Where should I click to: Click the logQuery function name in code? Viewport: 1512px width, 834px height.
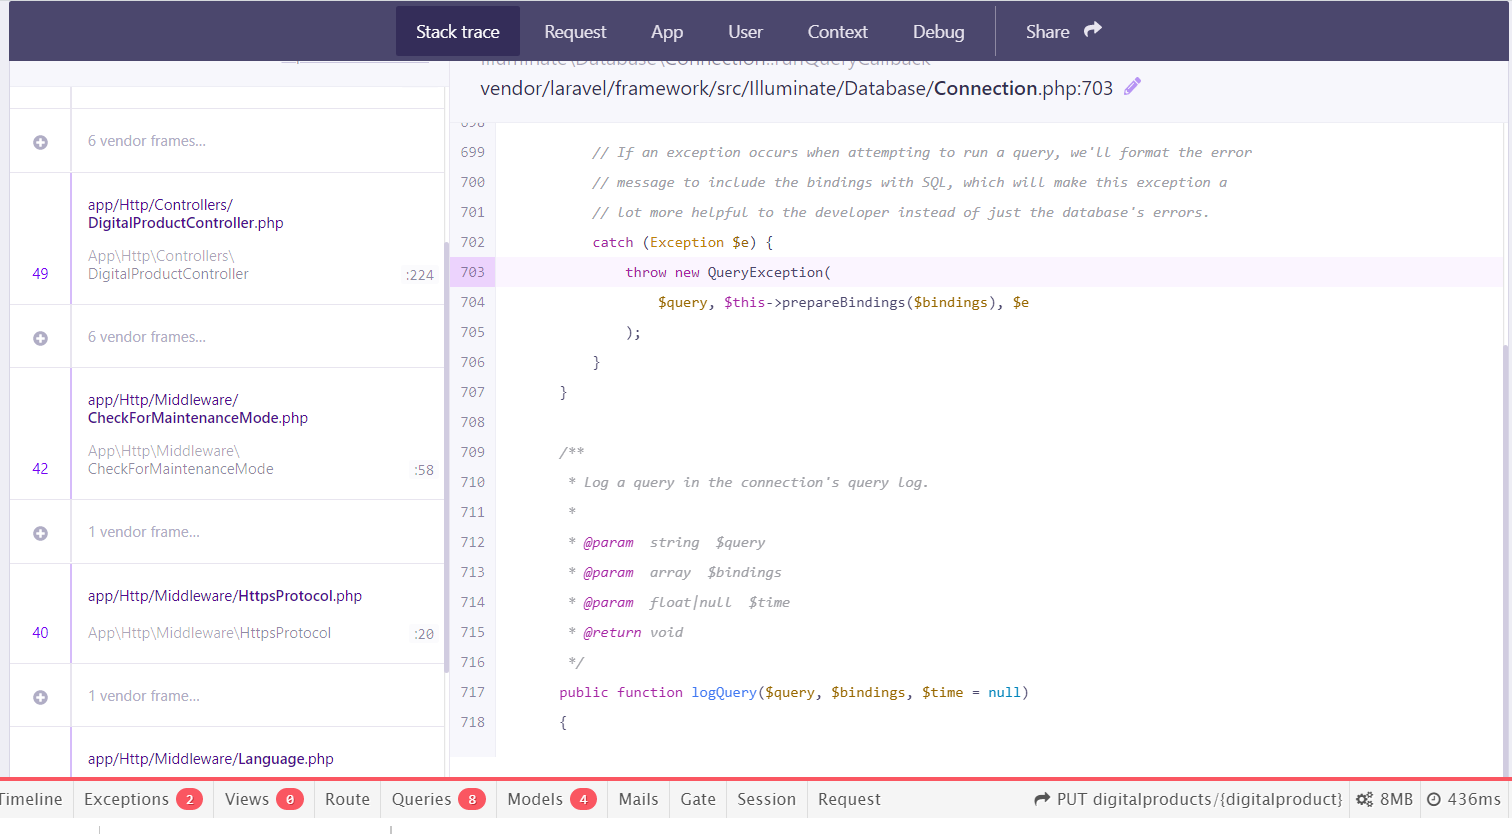(724, 692)
